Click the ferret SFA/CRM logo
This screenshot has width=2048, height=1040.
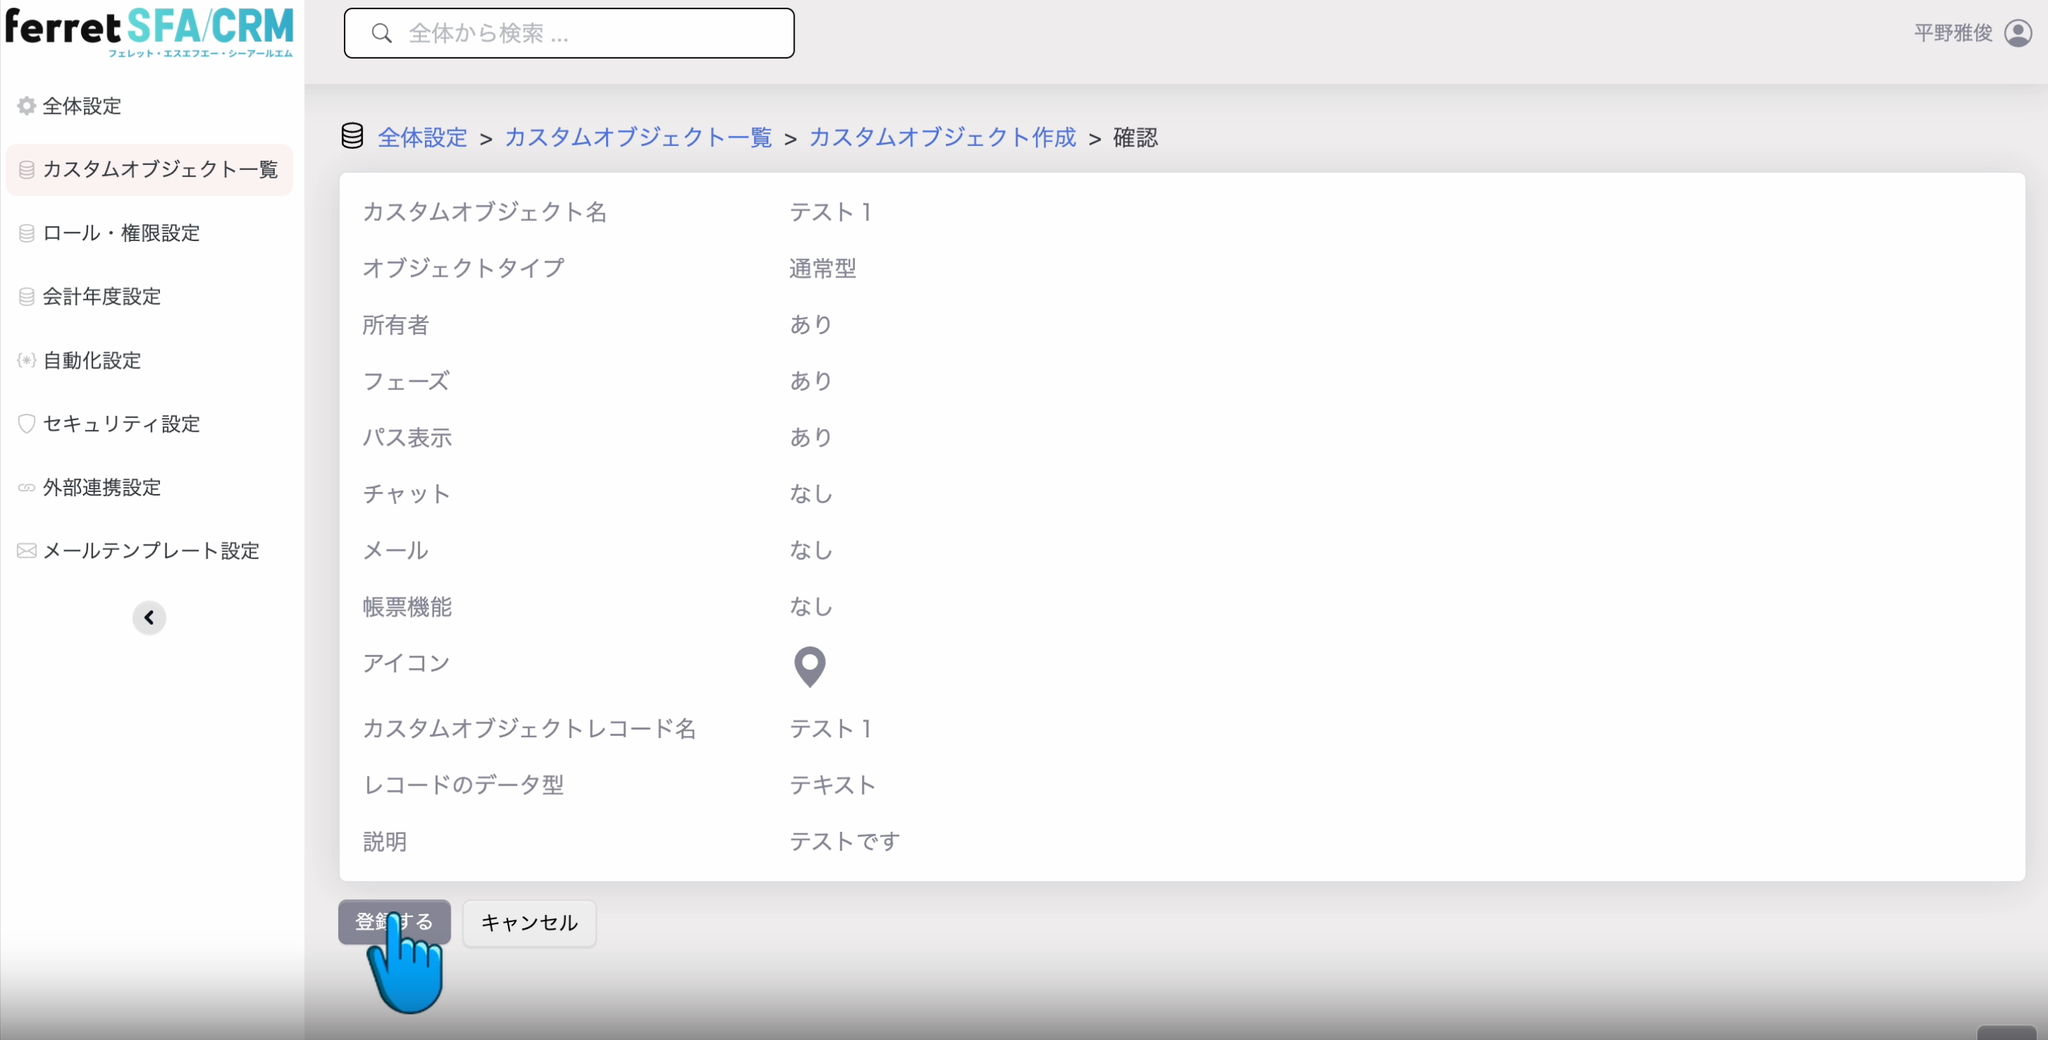pyautogui.click(x=149, y=32)
